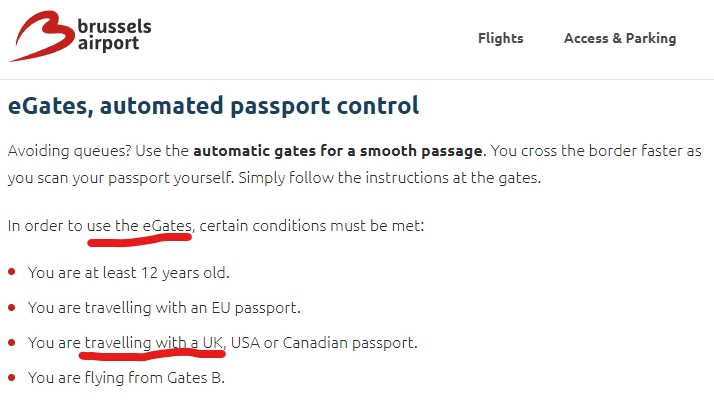The image size is (714, 415).
Task: Click the bold 'automatic gates for a smooth passage' text
Action: click(x=338, y=151)
